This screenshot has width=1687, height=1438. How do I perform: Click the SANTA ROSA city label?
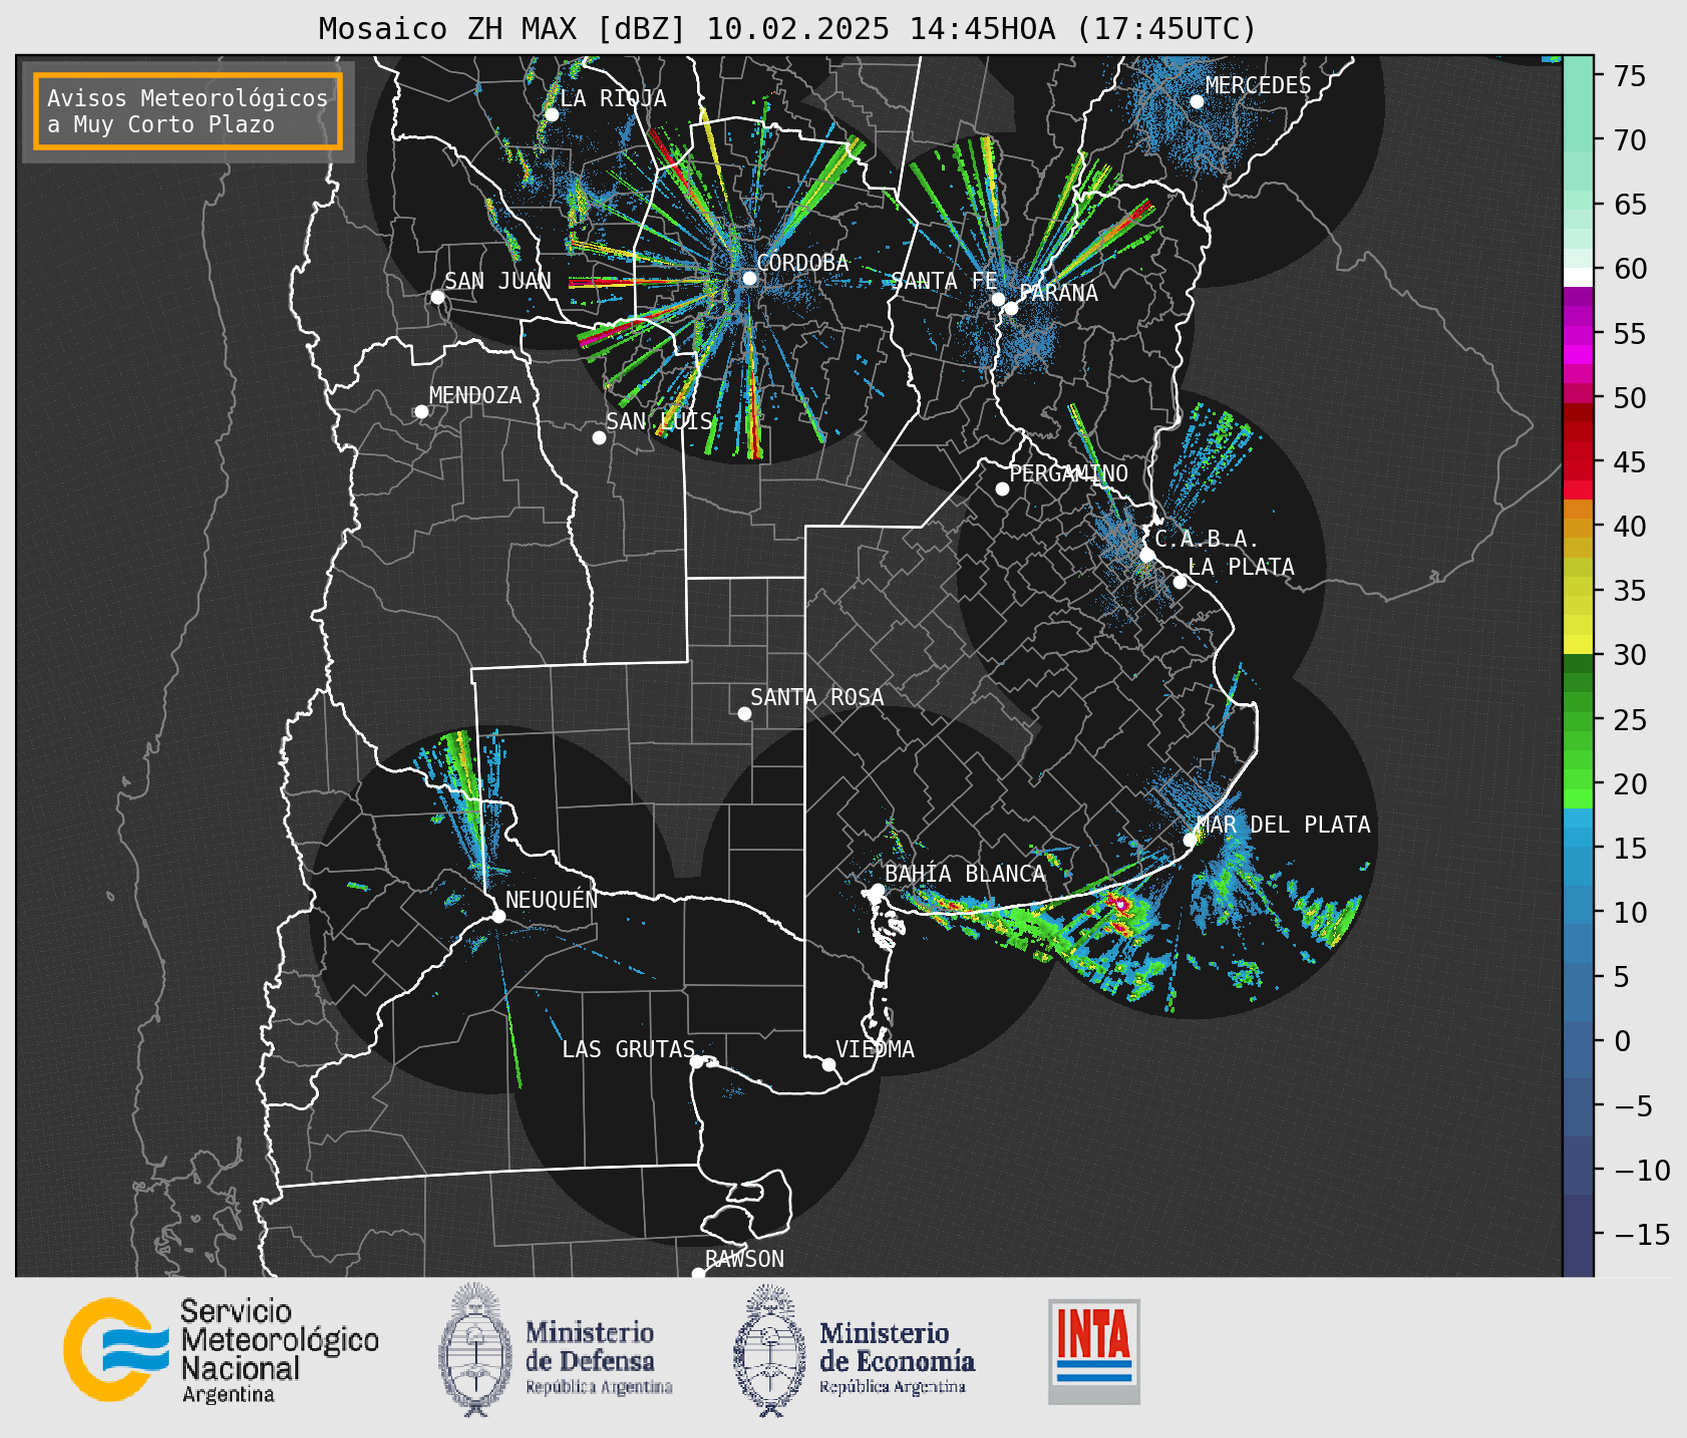(x=817, y=697)
